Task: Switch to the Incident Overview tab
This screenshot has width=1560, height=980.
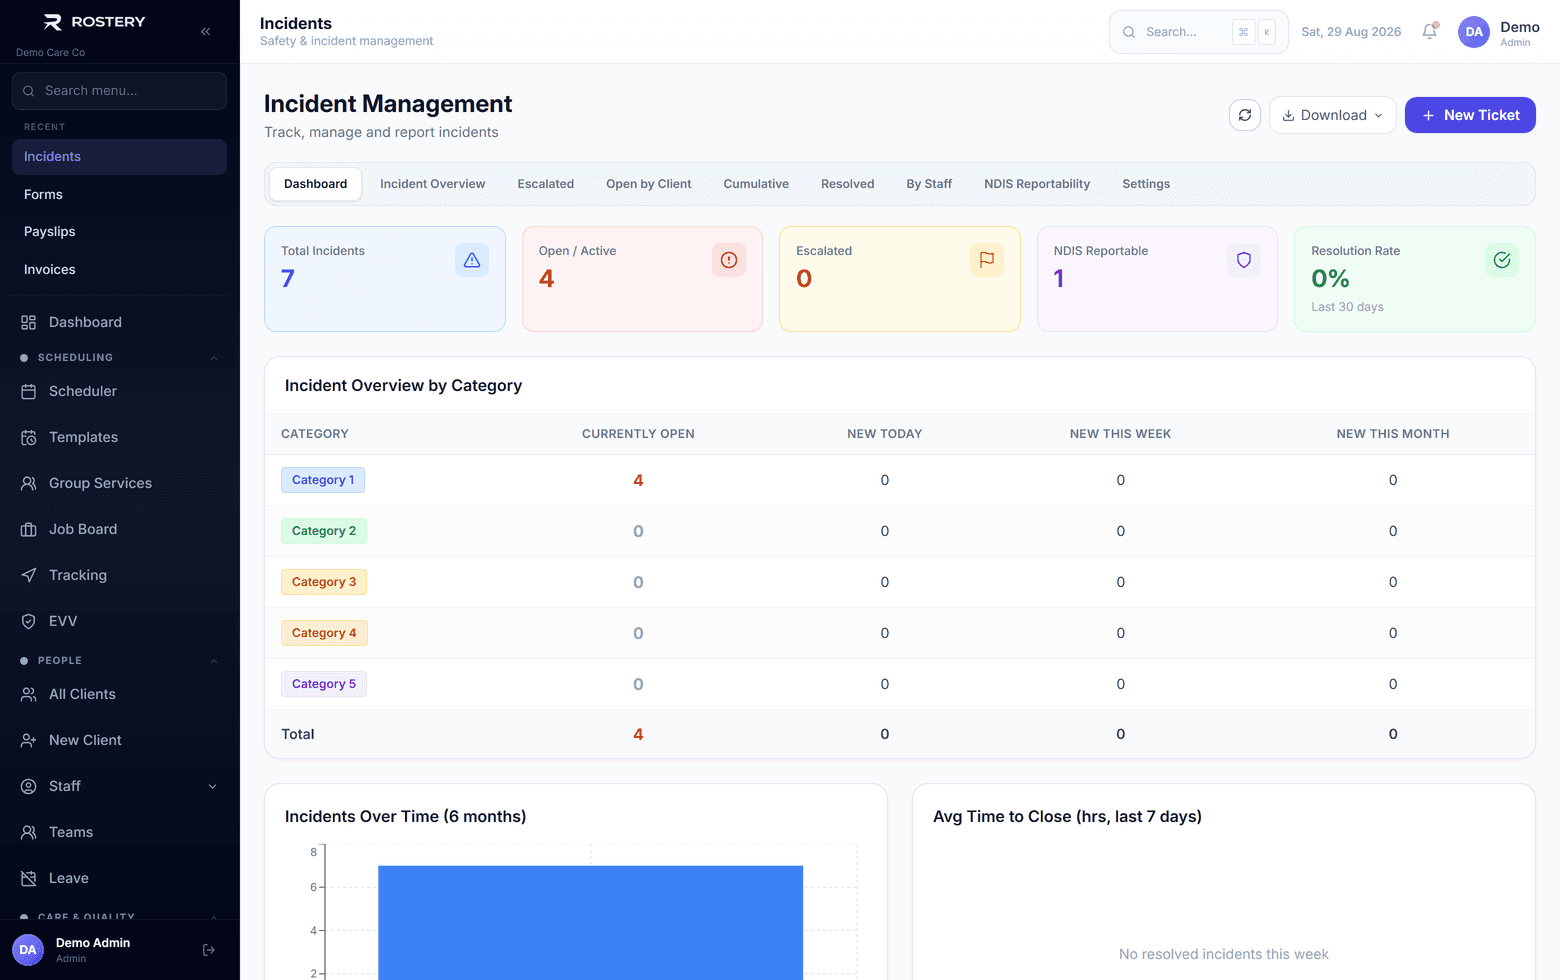Action: pyautogui.click(x=432, y=184)
